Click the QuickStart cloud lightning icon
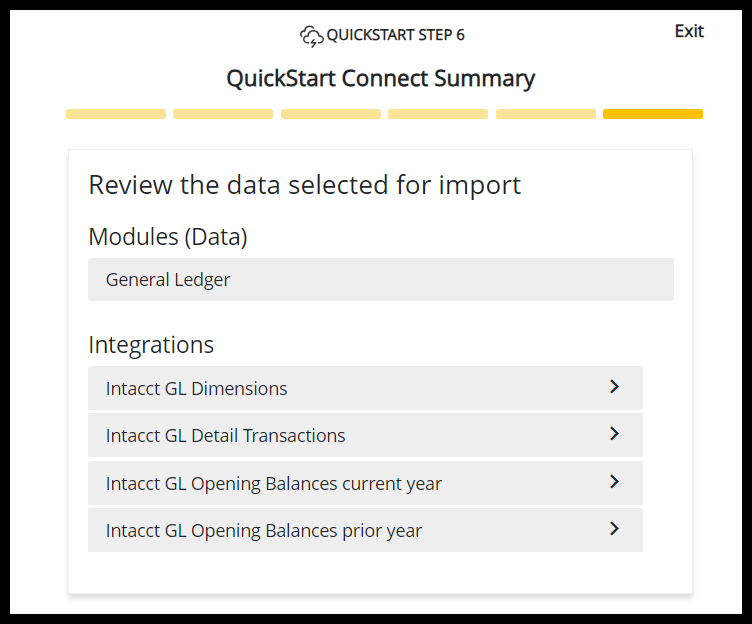752x624 pixels. [x=311, y=36]
